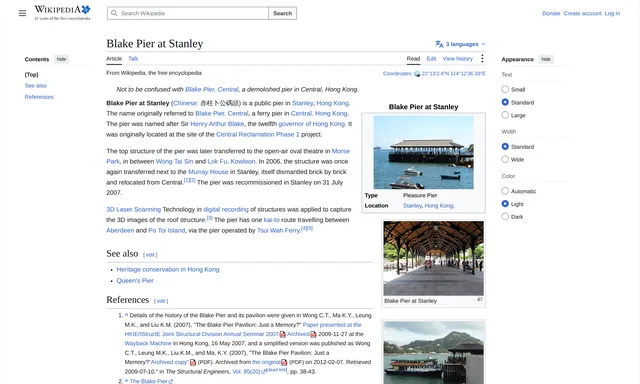The height and width of the screenshot is (384, 640).
Task: Open the covered pier interior photo
Action: click(x=433, y=258)
